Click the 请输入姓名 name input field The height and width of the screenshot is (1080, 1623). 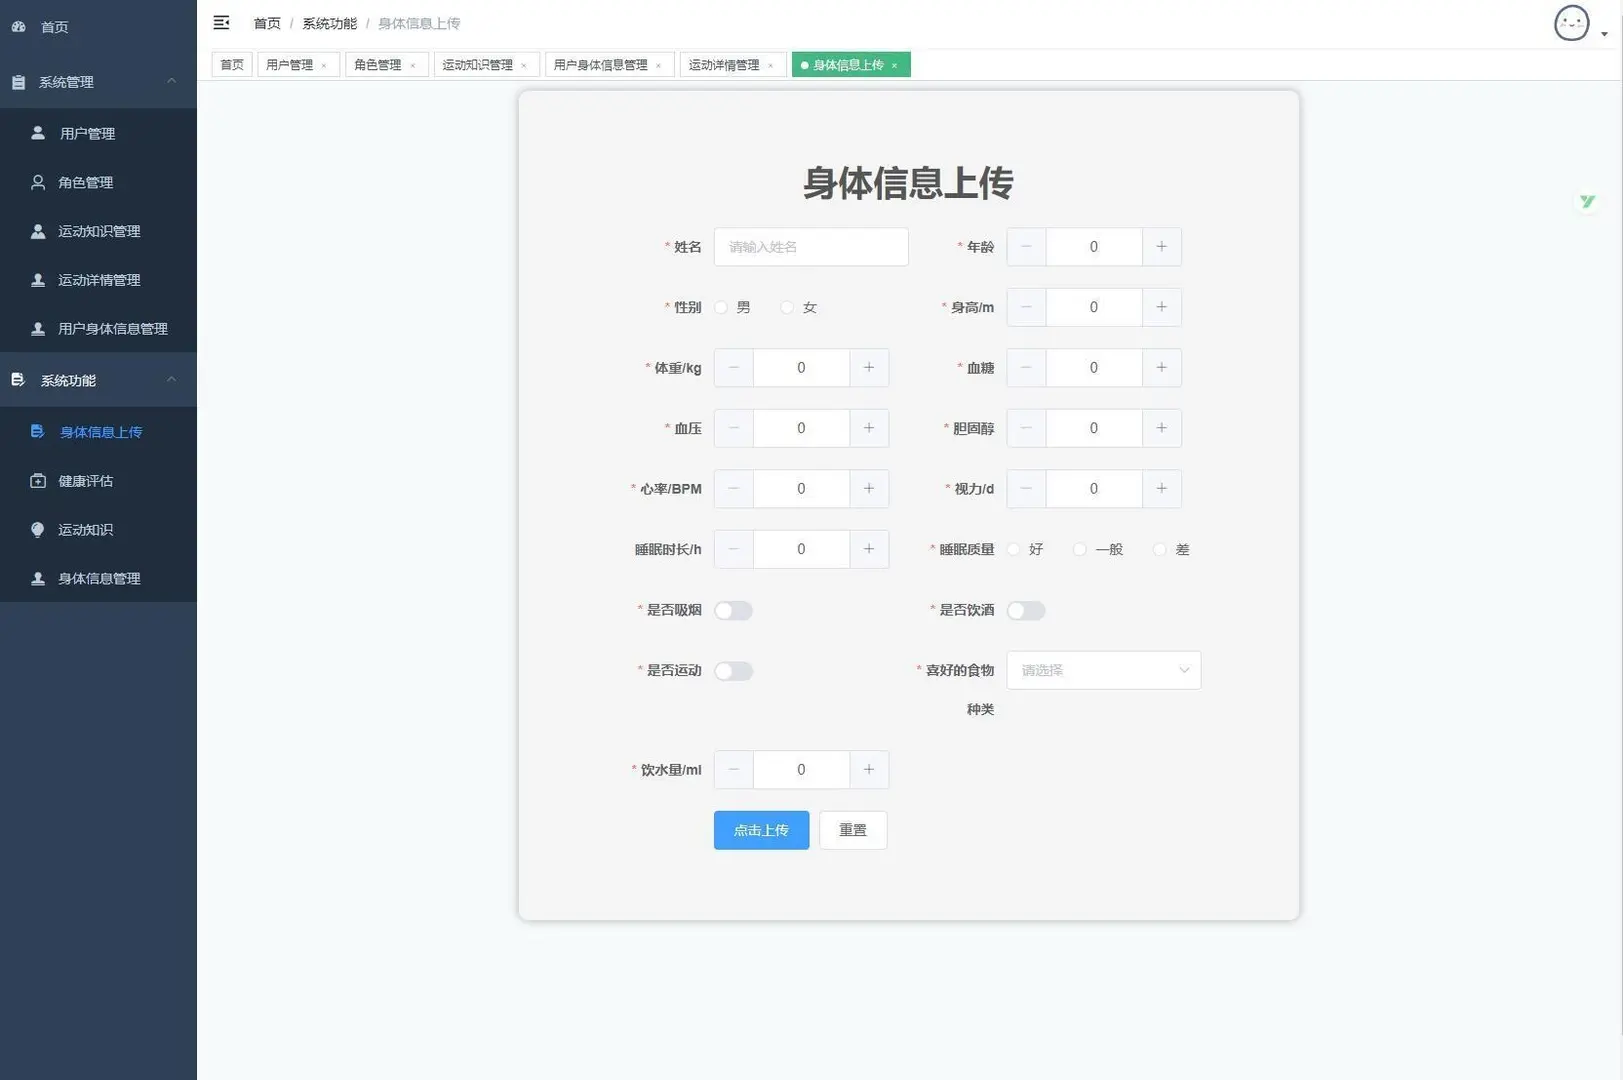click(x=811, y=246)
